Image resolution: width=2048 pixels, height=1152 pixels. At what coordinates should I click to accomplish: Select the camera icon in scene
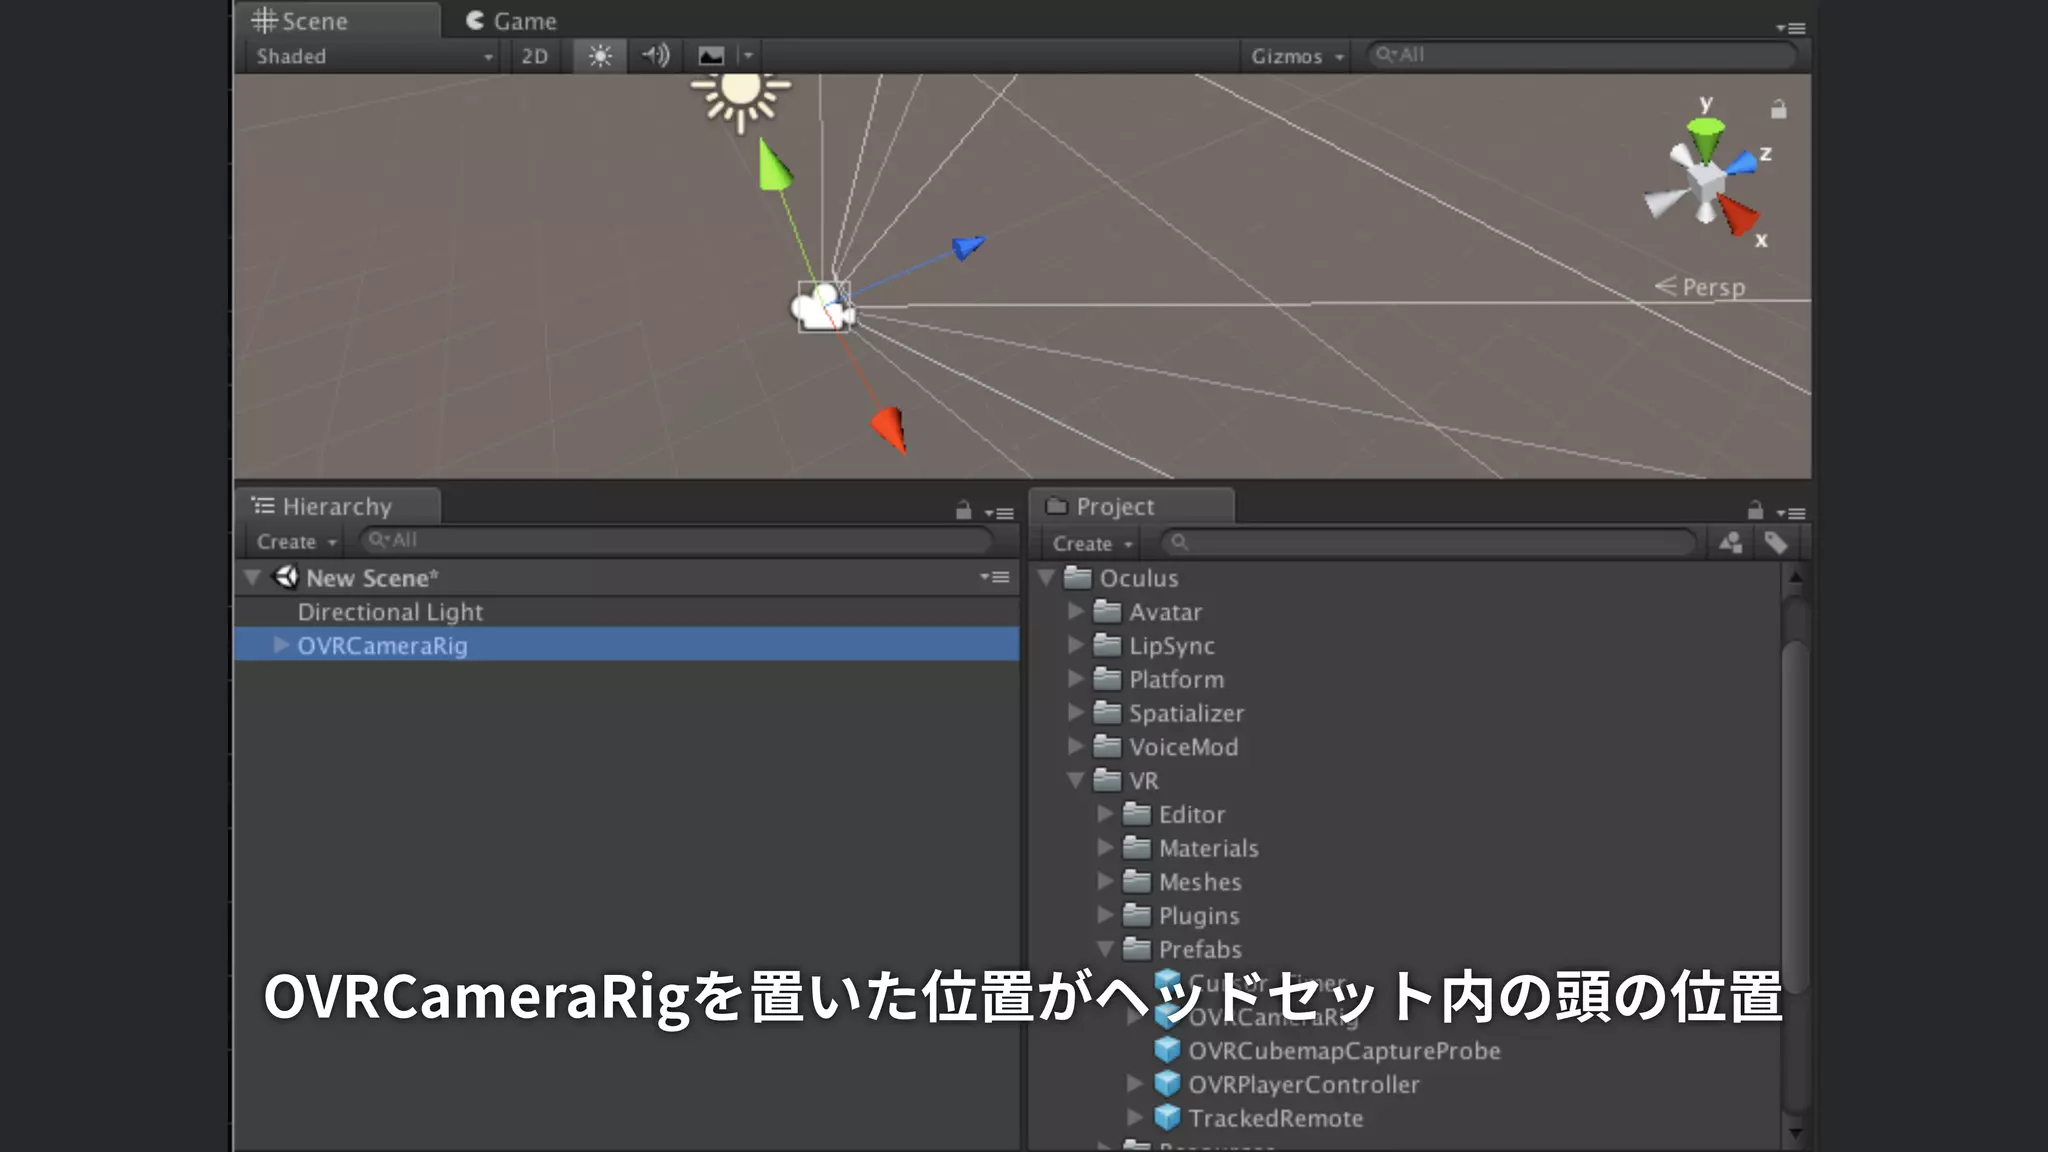click(x=823, y=307)
